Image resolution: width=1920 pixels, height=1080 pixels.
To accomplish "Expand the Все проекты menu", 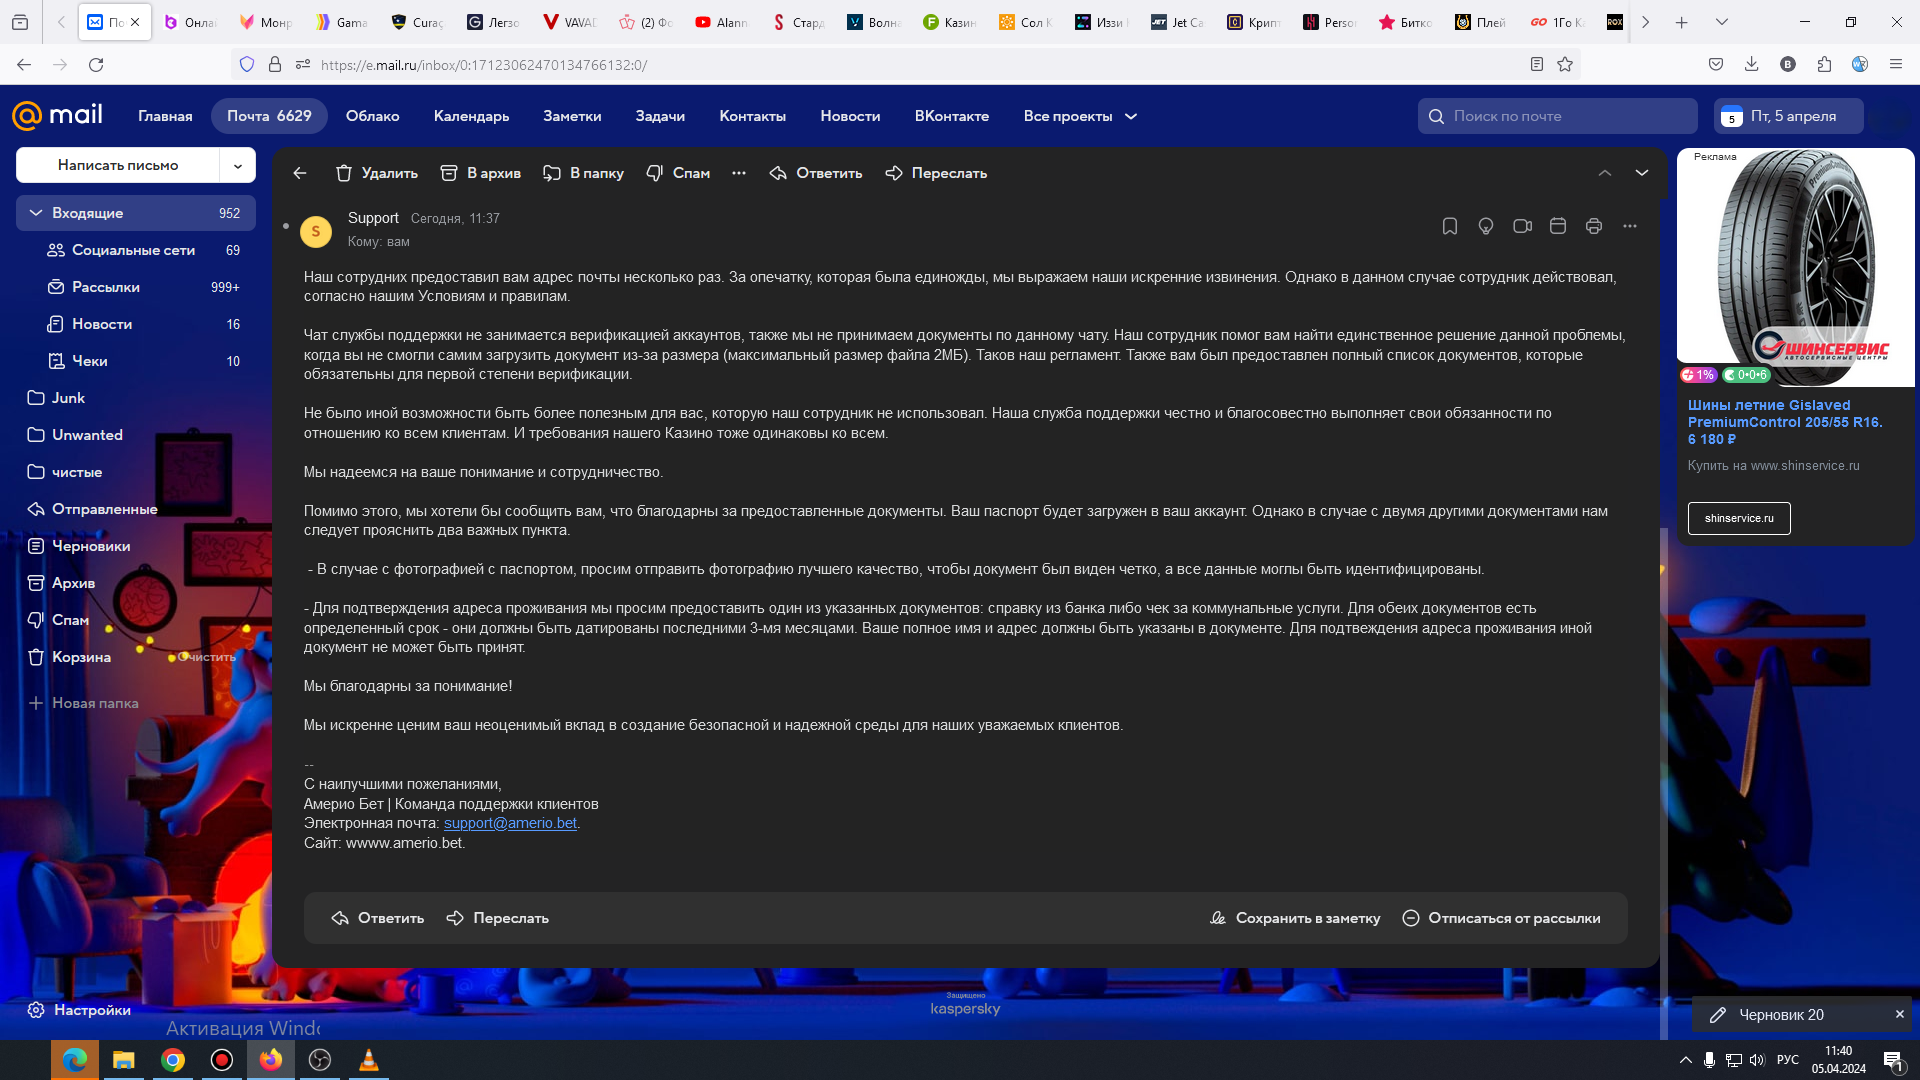I will tap(1080, 116).
